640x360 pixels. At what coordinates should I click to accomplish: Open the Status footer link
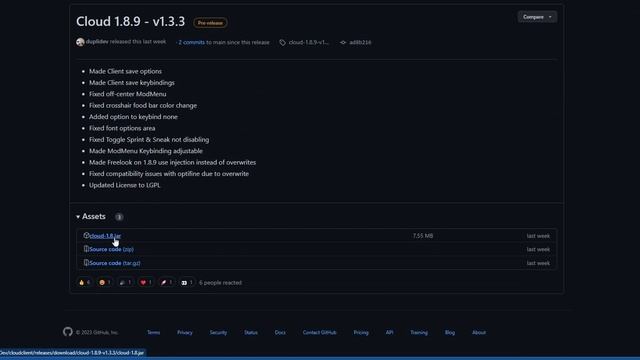[x=251, y=333]
